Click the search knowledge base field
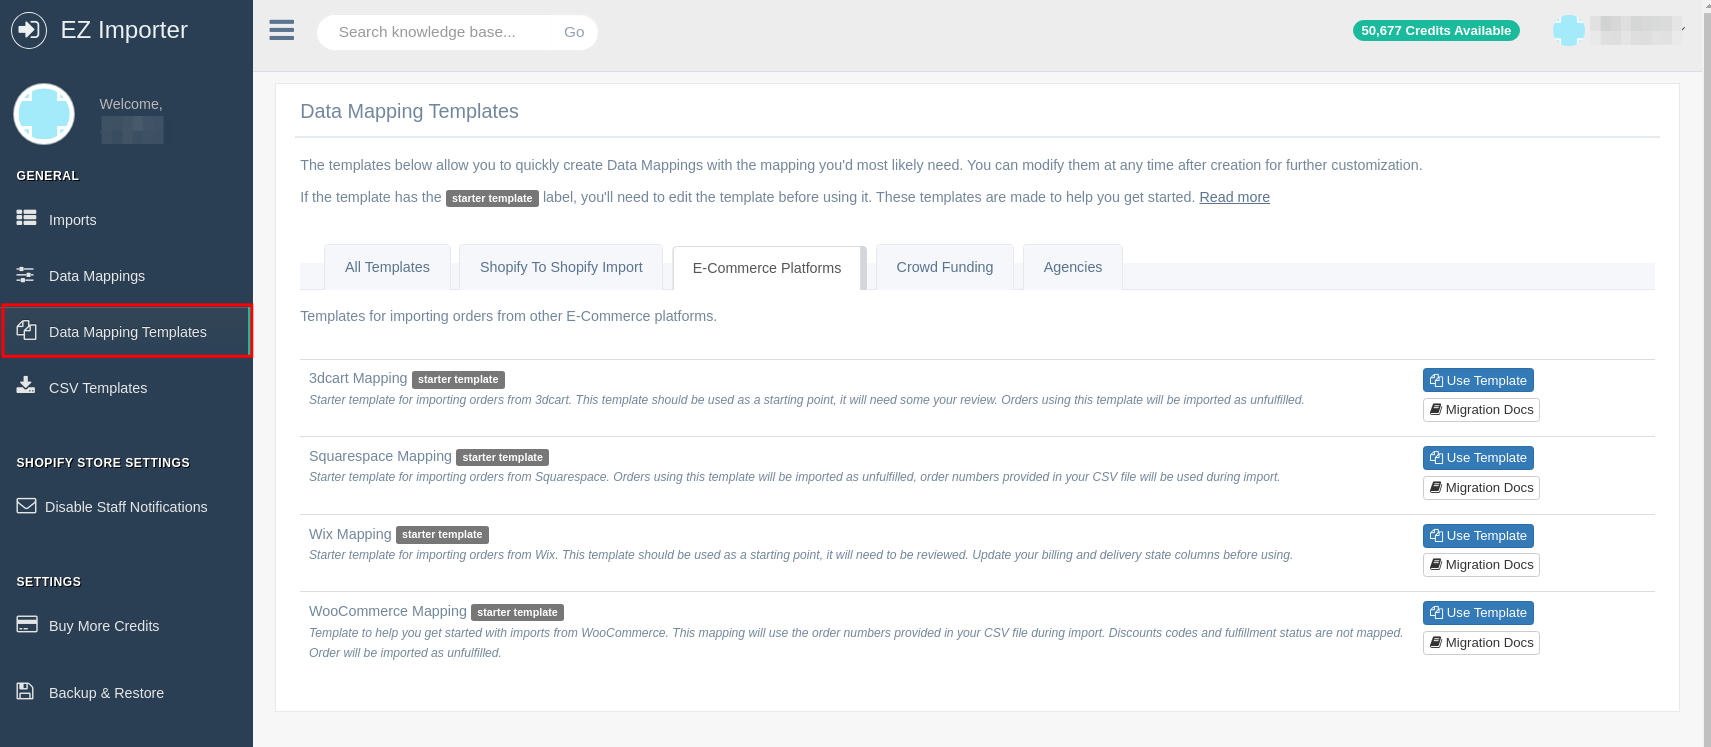This screenshot has height=747, width=1711. click(436, 32)
